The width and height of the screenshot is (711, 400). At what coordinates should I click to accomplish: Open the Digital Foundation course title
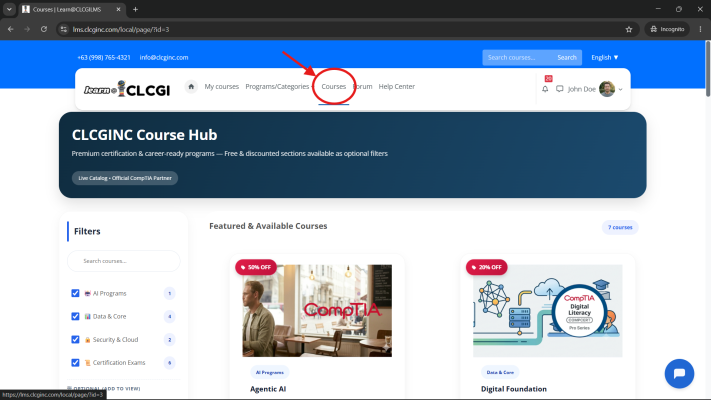coord(514,389)
